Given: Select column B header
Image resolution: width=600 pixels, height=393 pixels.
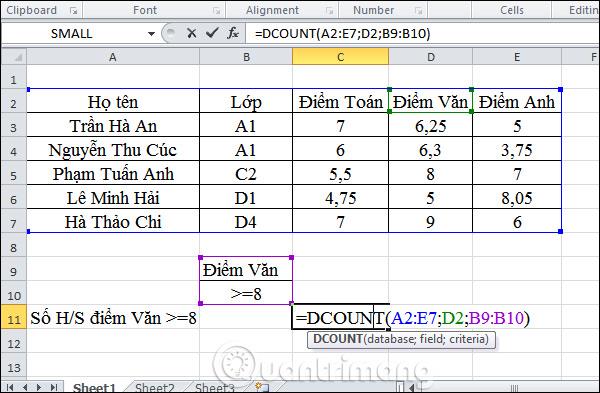Looking at the screenshot, I should pos(246,57).
